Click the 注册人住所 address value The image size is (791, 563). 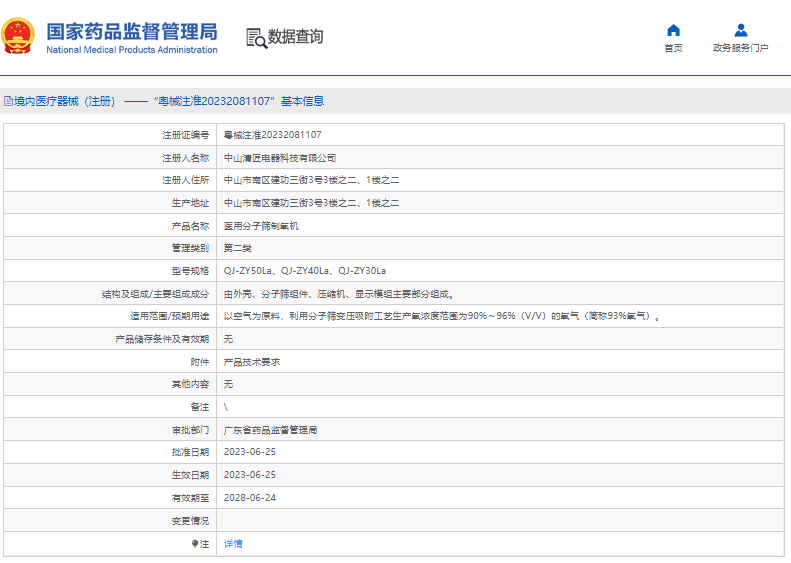(311, 180)
